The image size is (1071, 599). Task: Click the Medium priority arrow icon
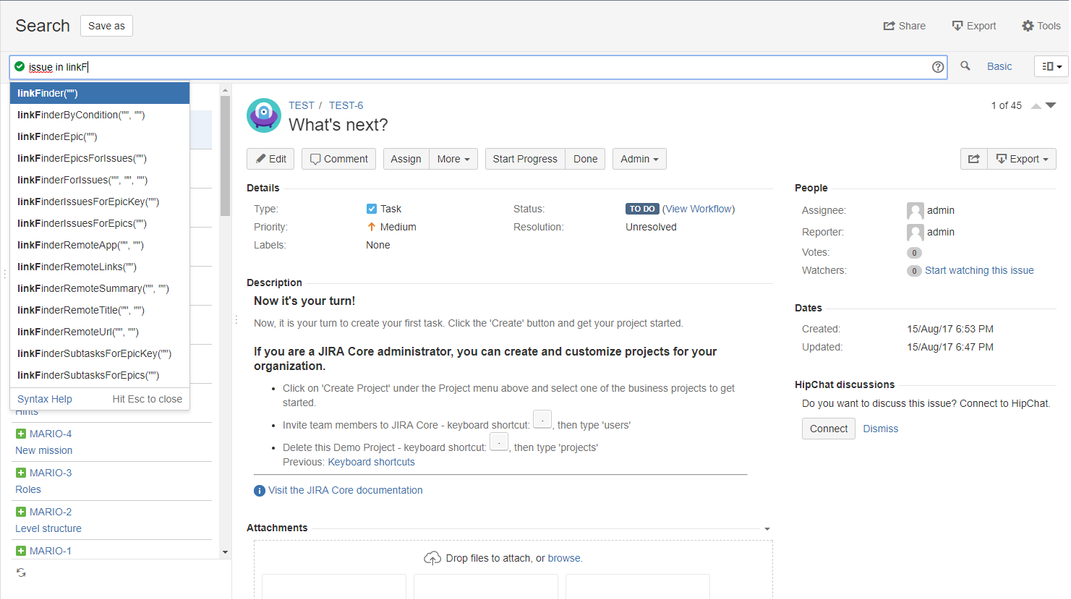tap(372, 227)
